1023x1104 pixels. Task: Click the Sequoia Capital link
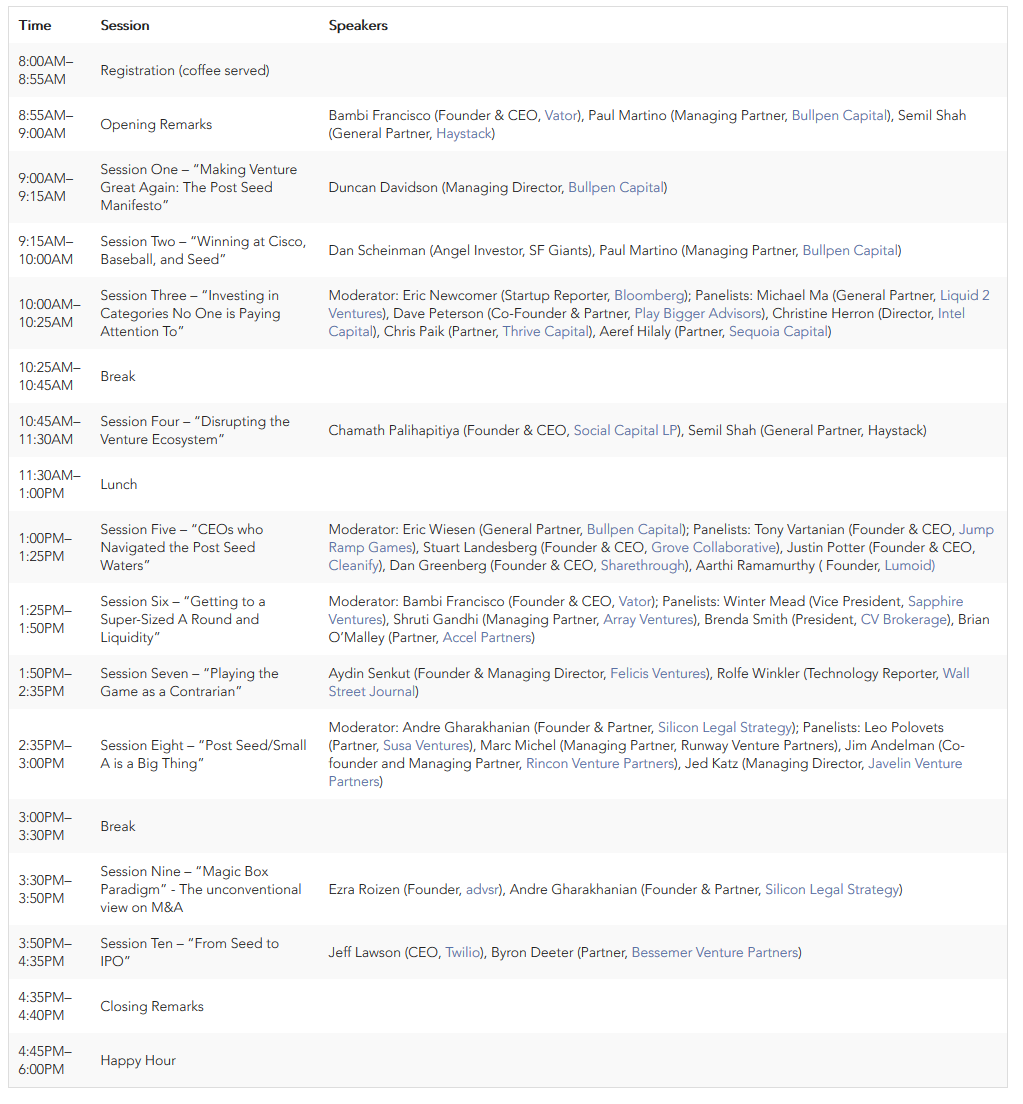click(778, 332)
